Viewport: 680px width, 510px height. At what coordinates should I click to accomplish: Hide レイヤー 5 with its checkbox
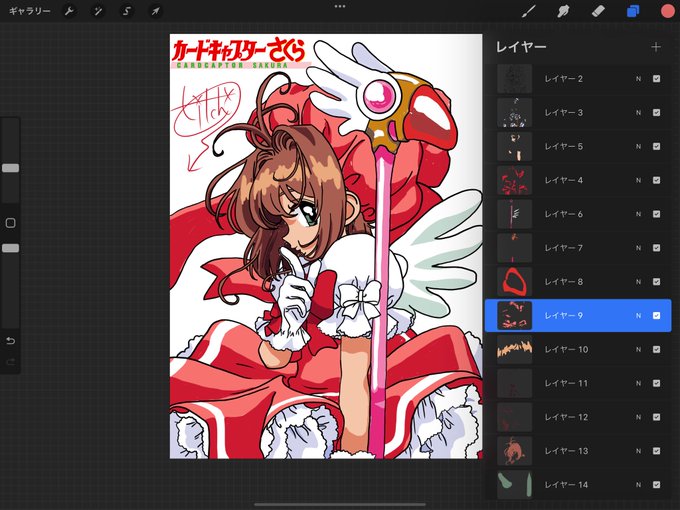click(x=657, y=146)
